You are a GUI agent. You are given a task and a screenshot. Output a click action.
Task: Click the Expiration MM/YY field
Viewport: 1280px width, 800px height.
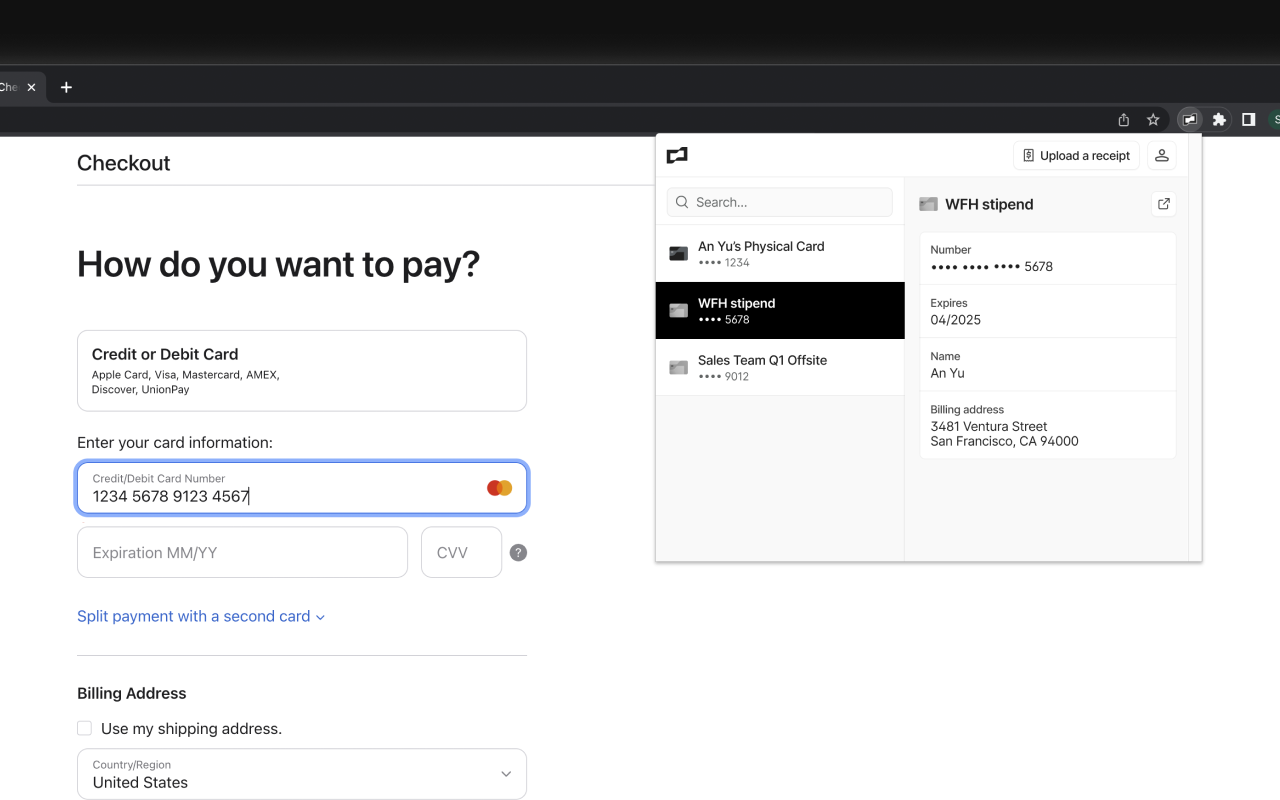242,552
